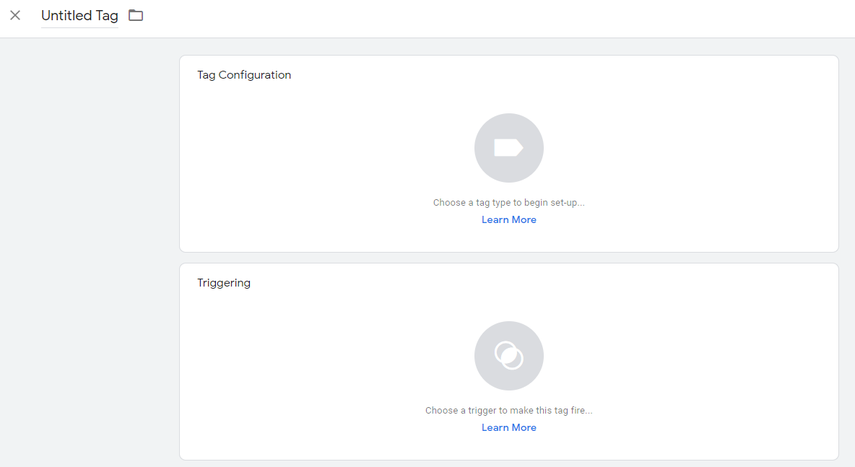This screenshot has width=855, height=467.
Task: Open the folder icon beside the tag name
Action: (136, 15)
